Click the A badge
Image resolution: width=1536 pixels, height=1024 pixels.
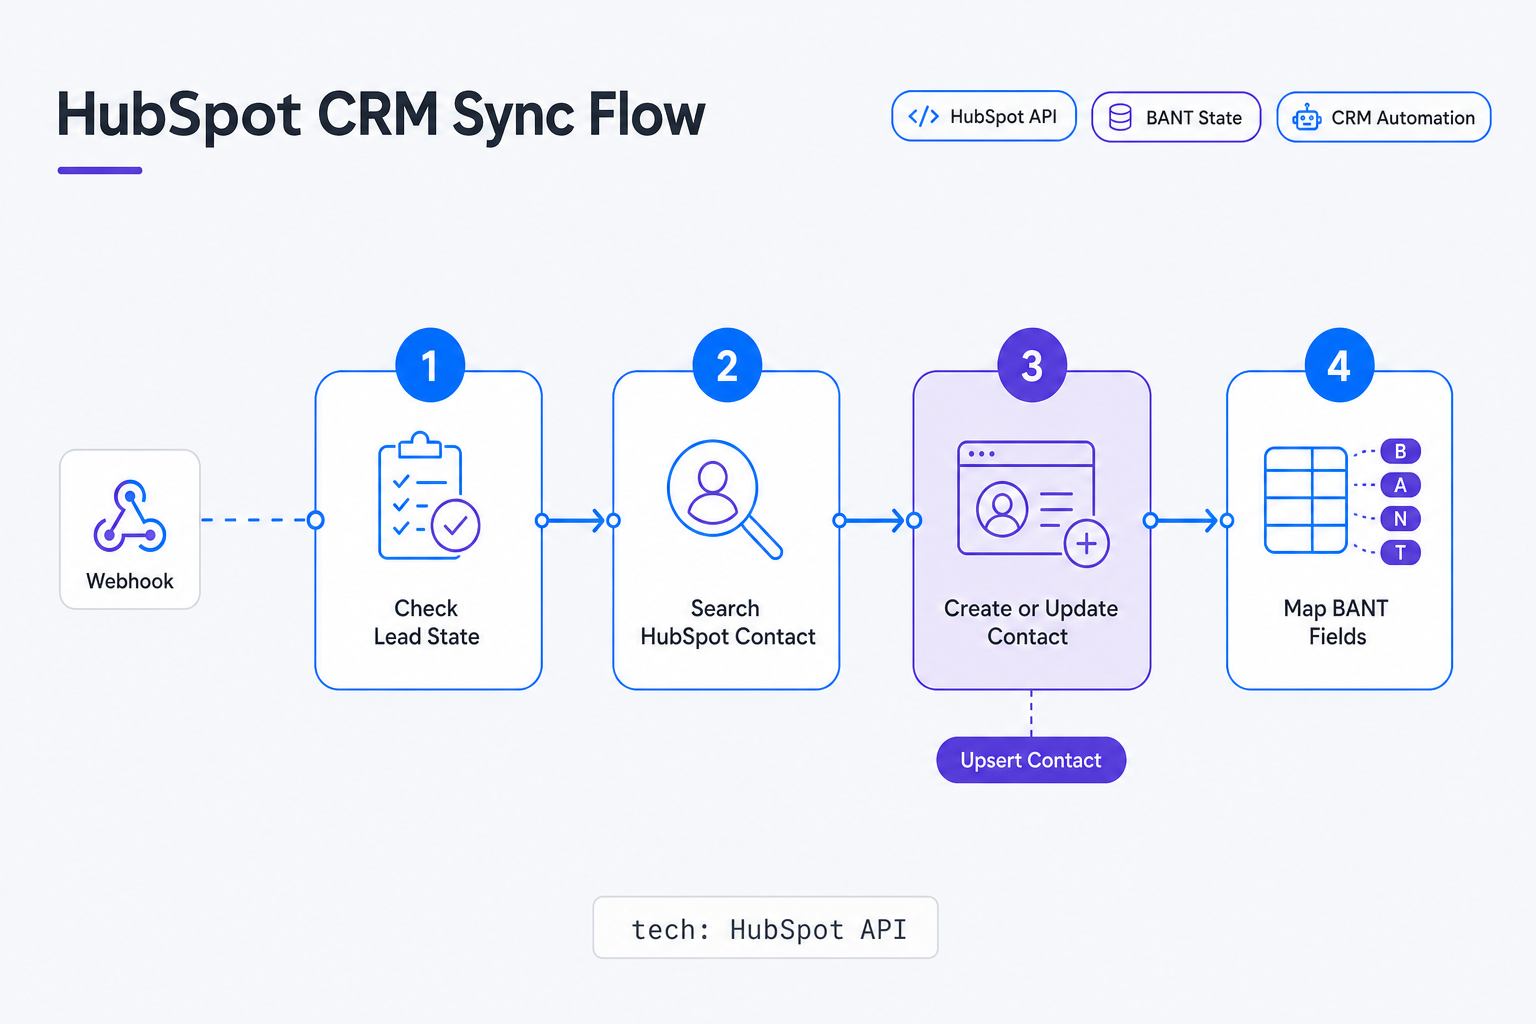1400,485
